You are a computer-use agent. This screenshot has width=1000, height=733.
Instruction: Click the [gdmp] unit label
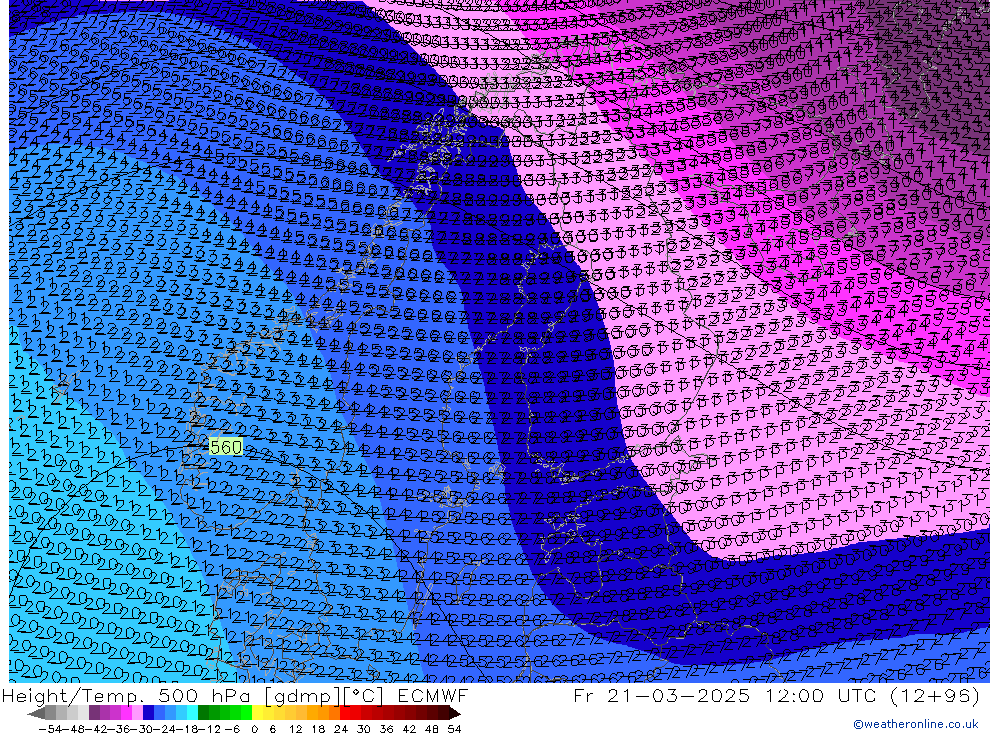click(x=303, y=696)
